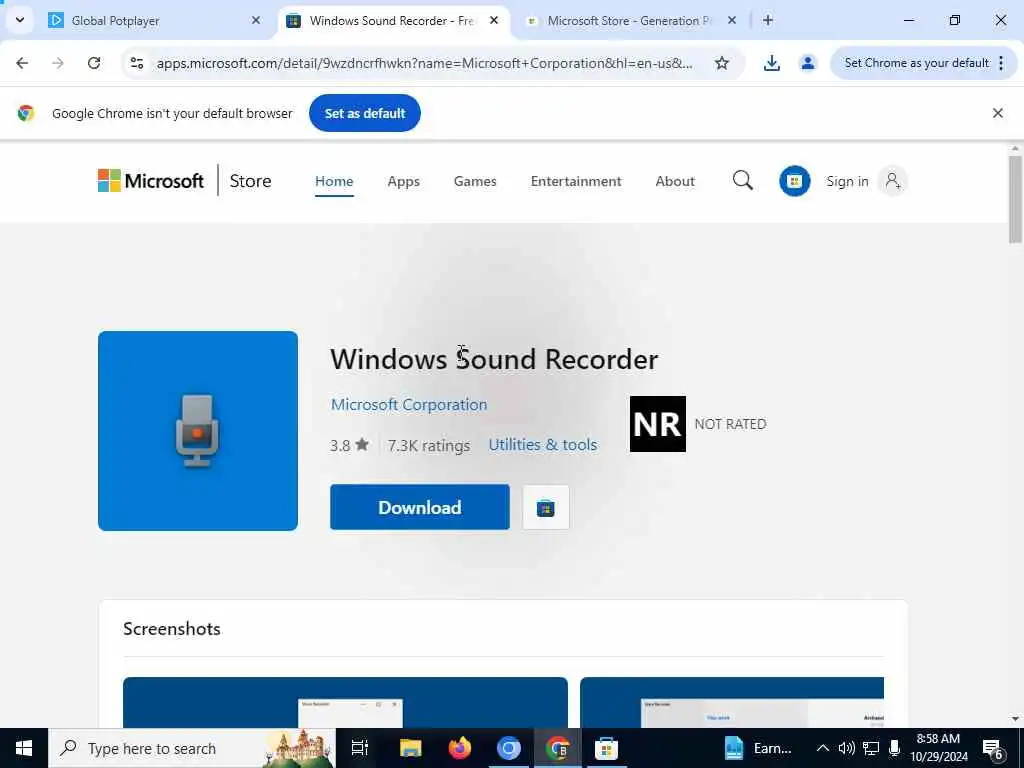The image size is (1024, 768).
Task: Click the NR not rated badge
Action: (x=658, y=424)
